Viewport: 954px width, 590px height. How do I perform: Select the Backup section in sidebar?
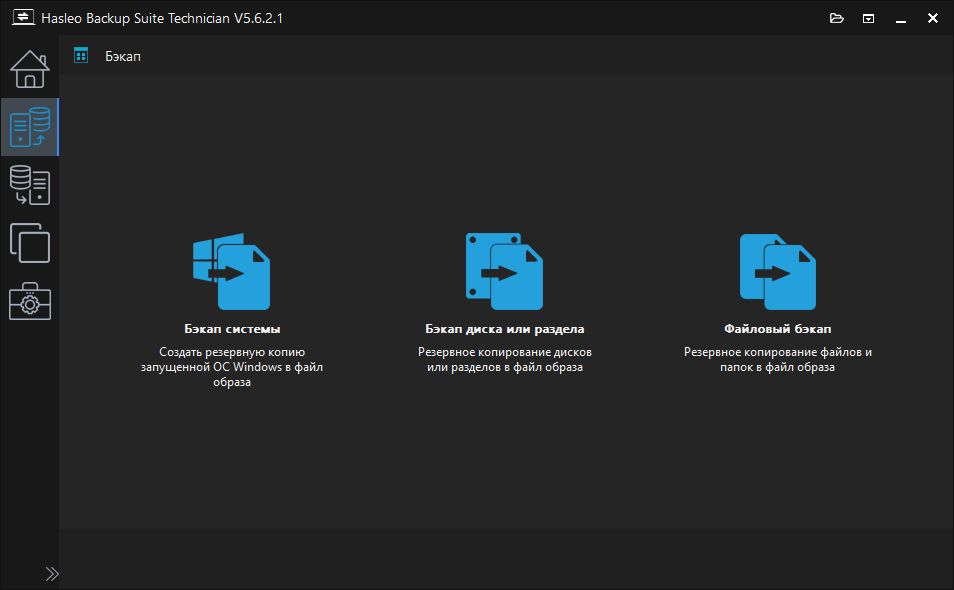pyautogui.click(x=29, y=127)
